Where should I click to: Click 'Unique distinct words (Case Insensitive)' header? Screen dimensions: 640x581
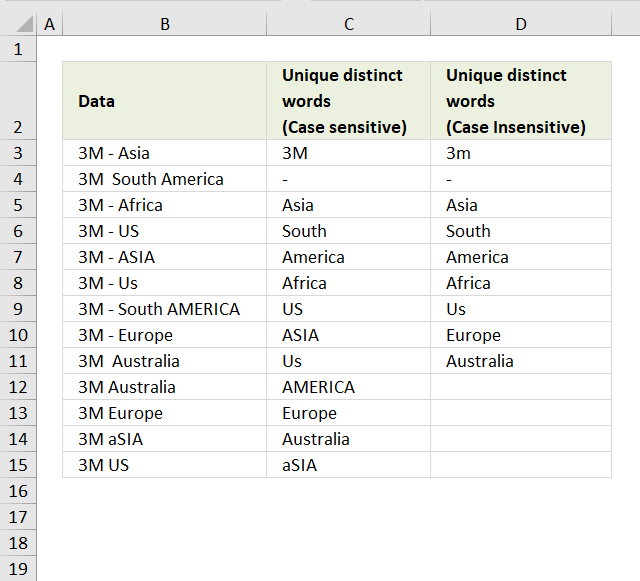point(521,101)
